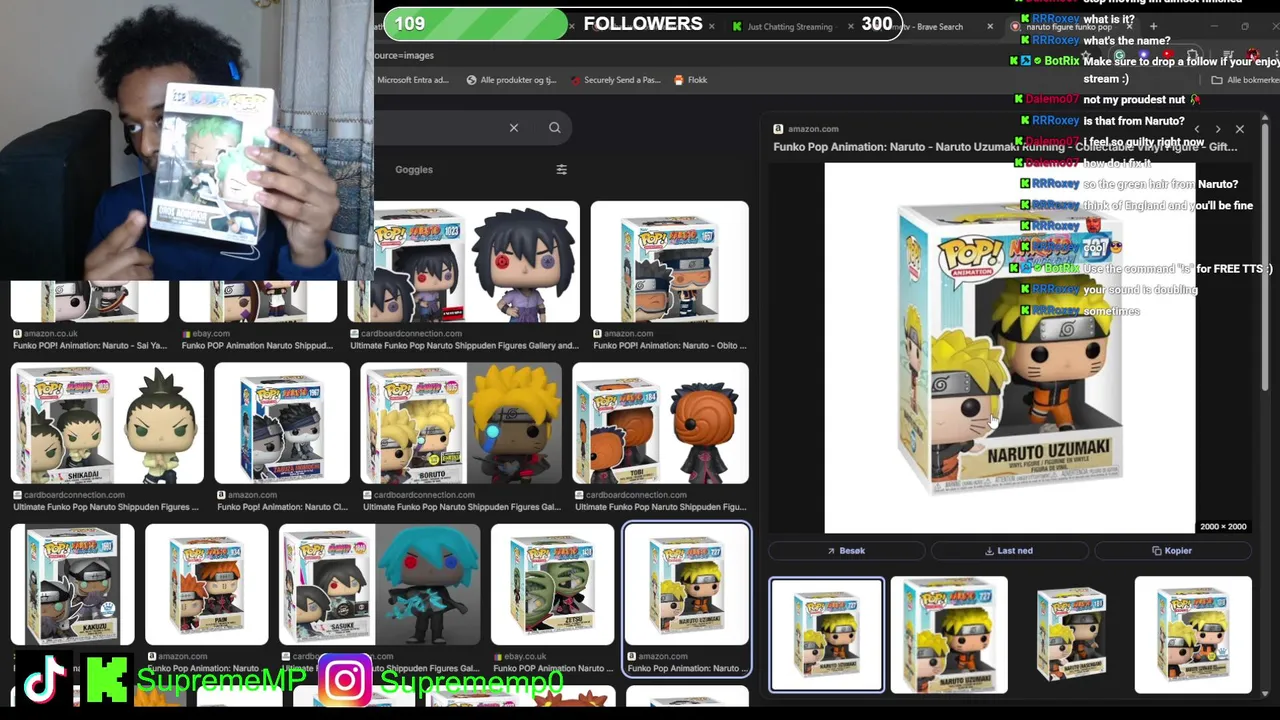Open the Kakuzu Funko image result
The height and width of the screenshot is (720, 1280).
pyautogui.click(x=72, y=585)
